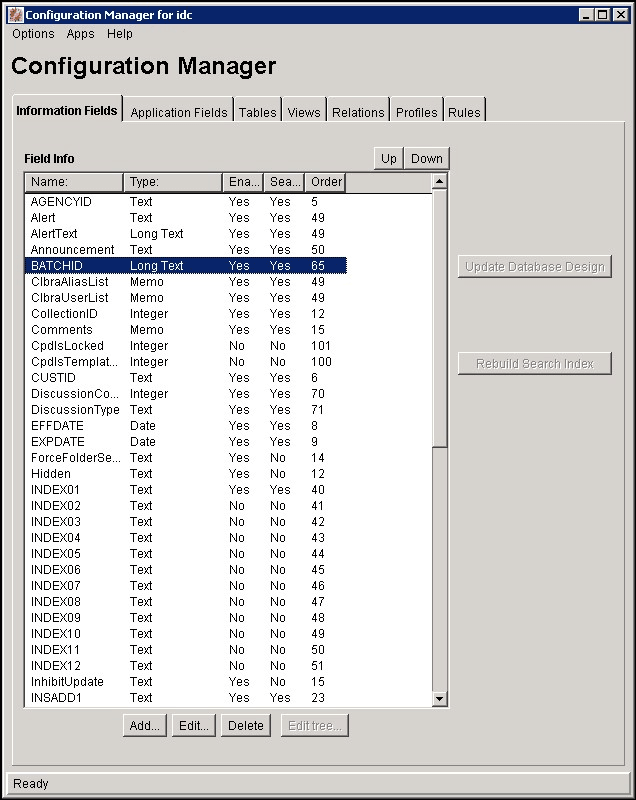
Task: Click the Sea... column header
Action: point(284,182)
